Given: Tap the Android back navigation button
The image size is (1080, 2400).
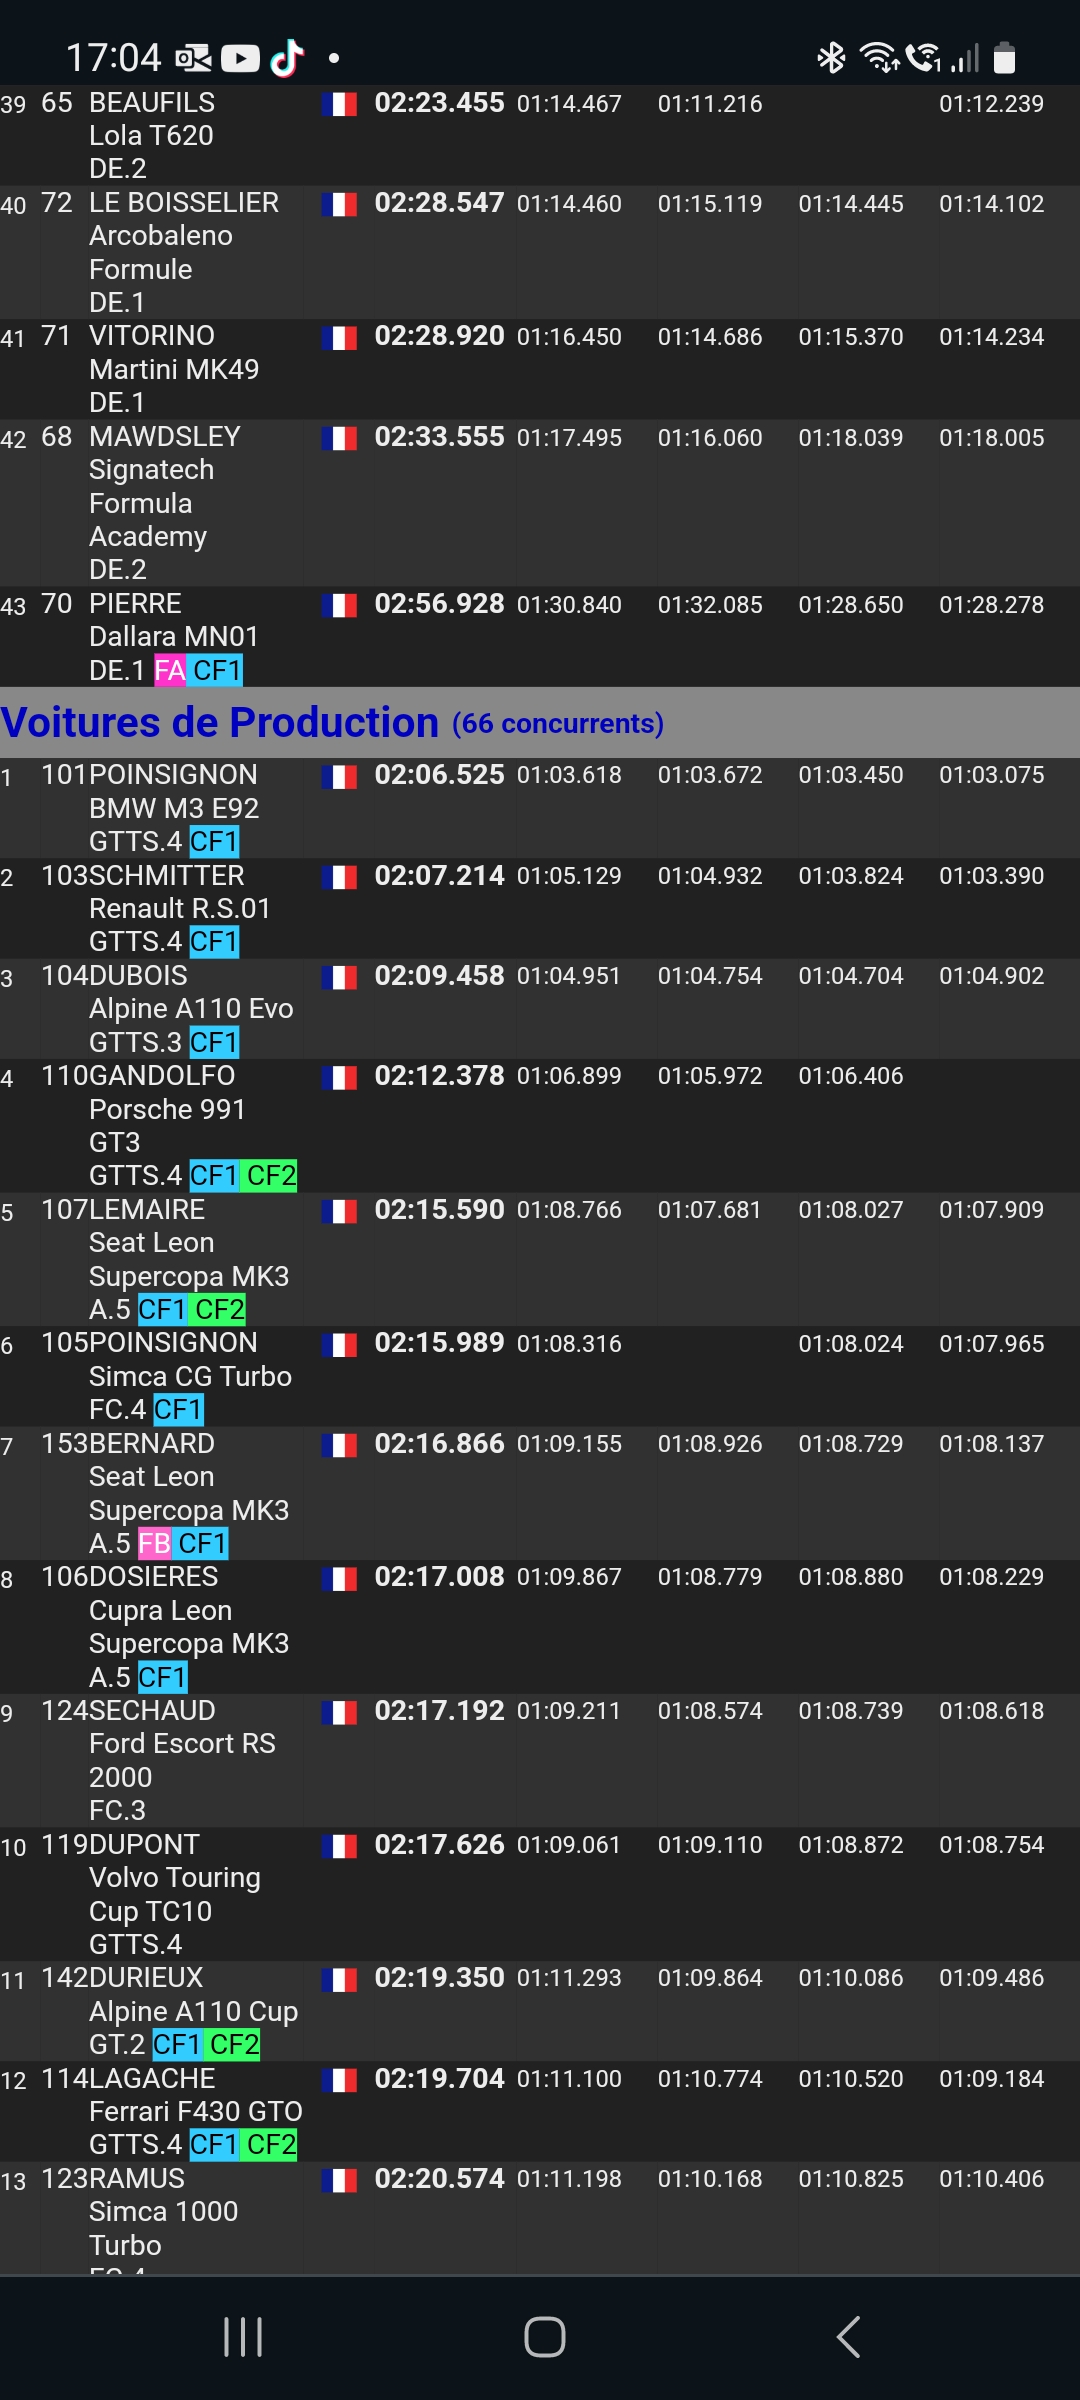Looking at the screenshot, I should click(x=848, y=2337).
